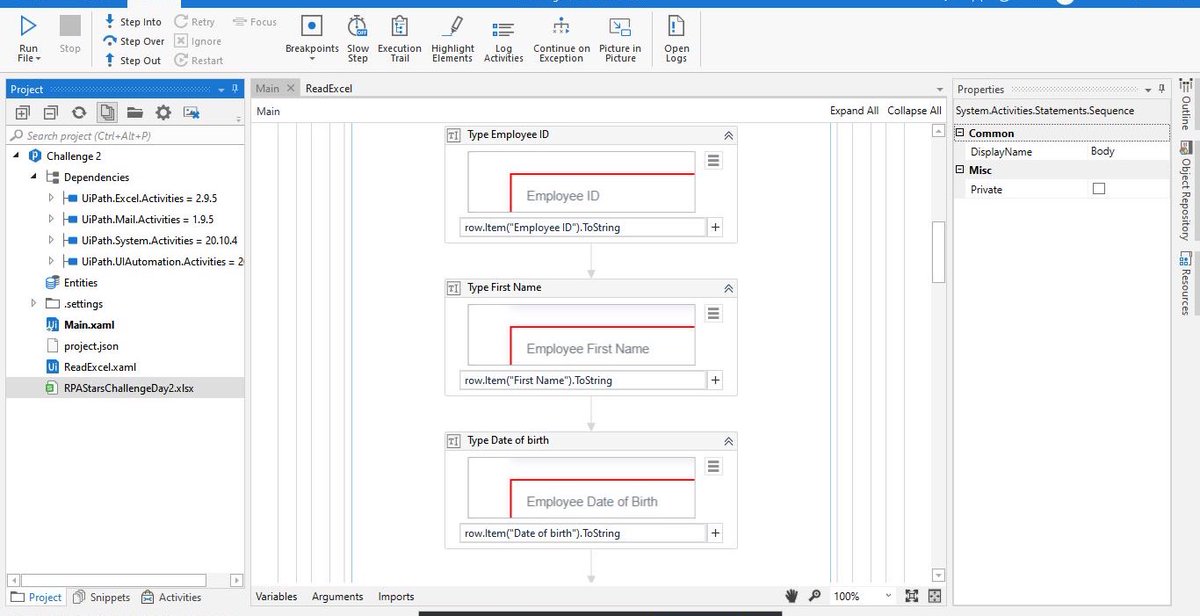Collapse the Type First Name activity
1200x616 pixels.
click(x=728, y=288)
